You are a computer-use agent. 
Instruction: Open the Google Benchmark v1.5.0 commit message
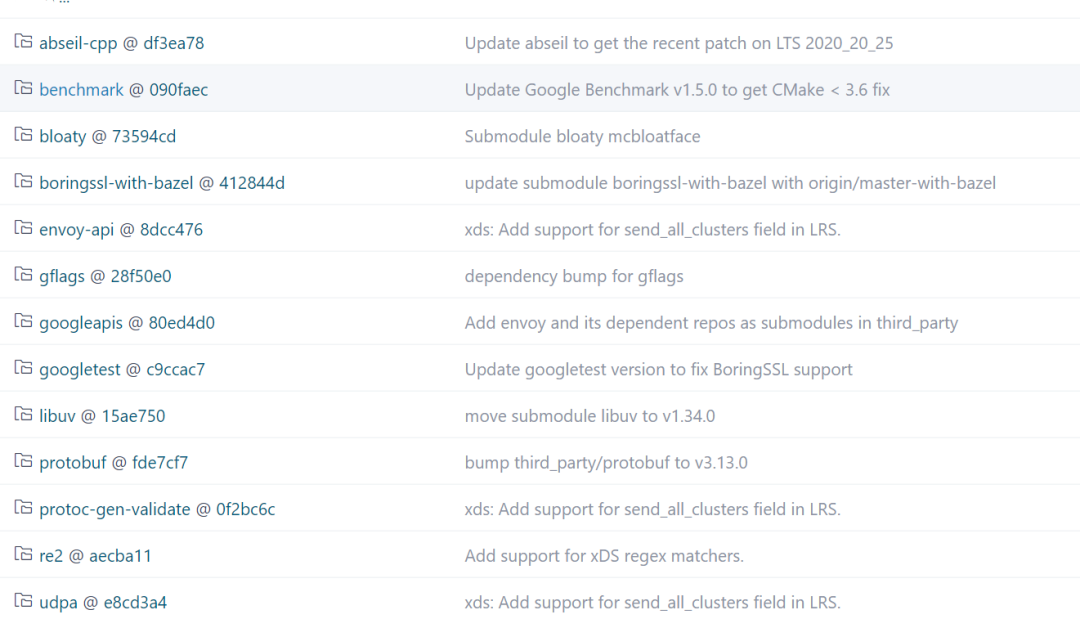coord(677,90)
